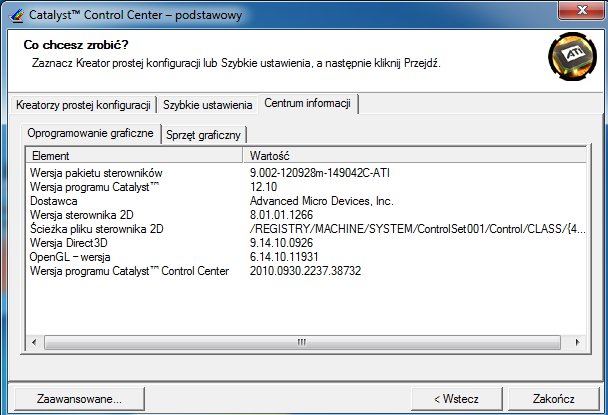Go back with the Wstecz button

[456, 399]
